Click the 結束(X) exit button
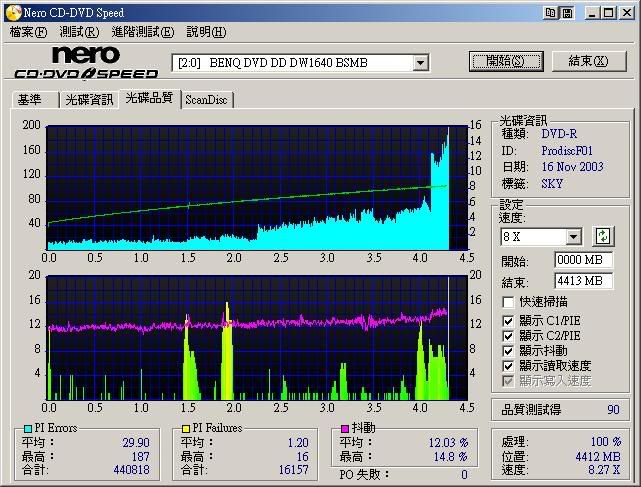This screenshot has width=641, height=487. (589, 61)
